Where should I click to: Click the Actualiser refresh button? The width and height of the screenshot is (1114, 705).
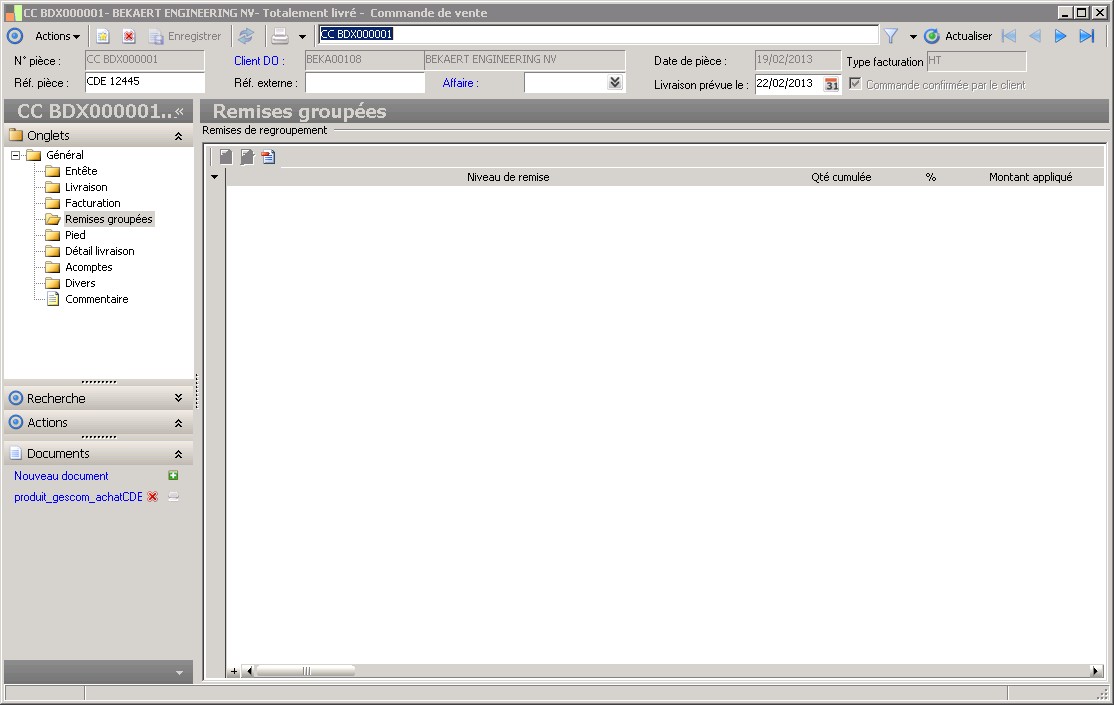point(958,36)
